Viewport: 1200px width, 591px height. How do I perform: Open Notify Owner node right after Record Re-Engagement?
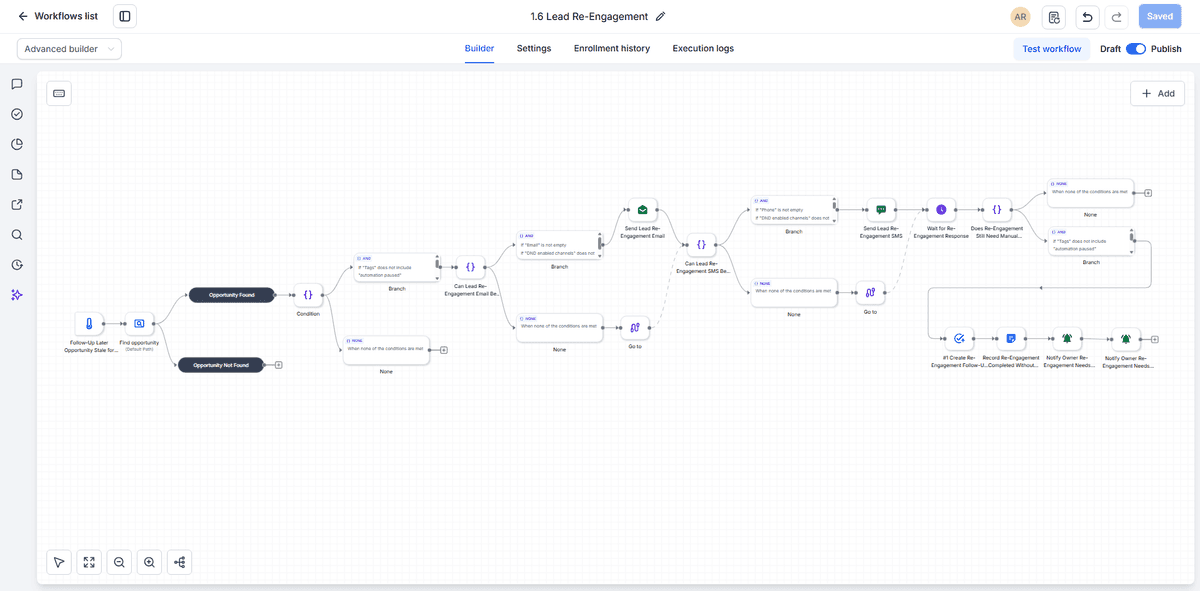point(1067,339)
